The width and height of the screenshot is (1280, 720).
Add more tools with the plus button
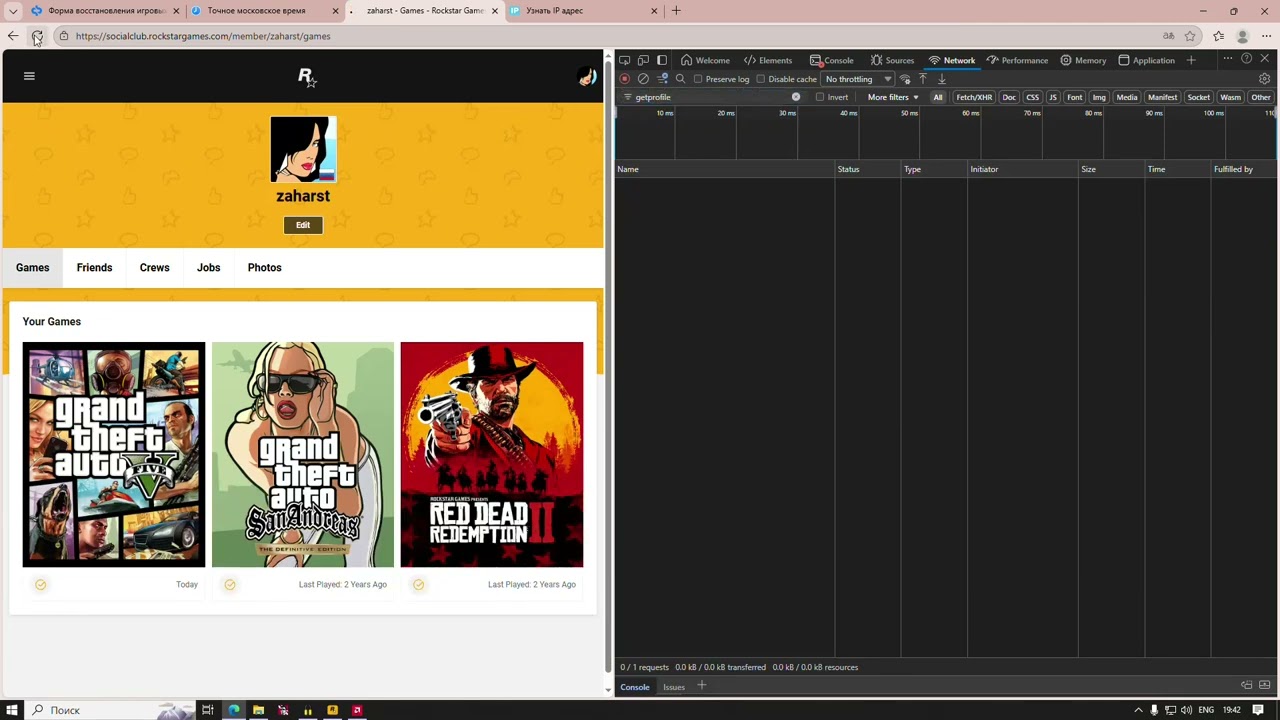coord(1191,60)
